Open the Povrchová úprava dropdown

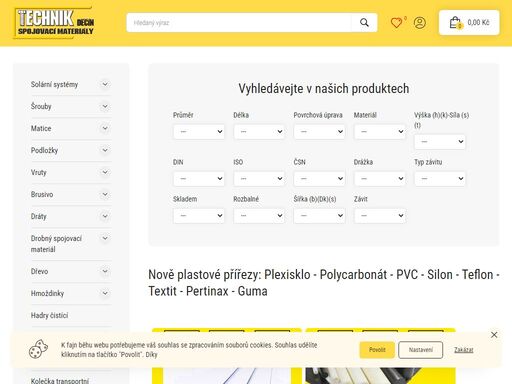pos(319,132)
